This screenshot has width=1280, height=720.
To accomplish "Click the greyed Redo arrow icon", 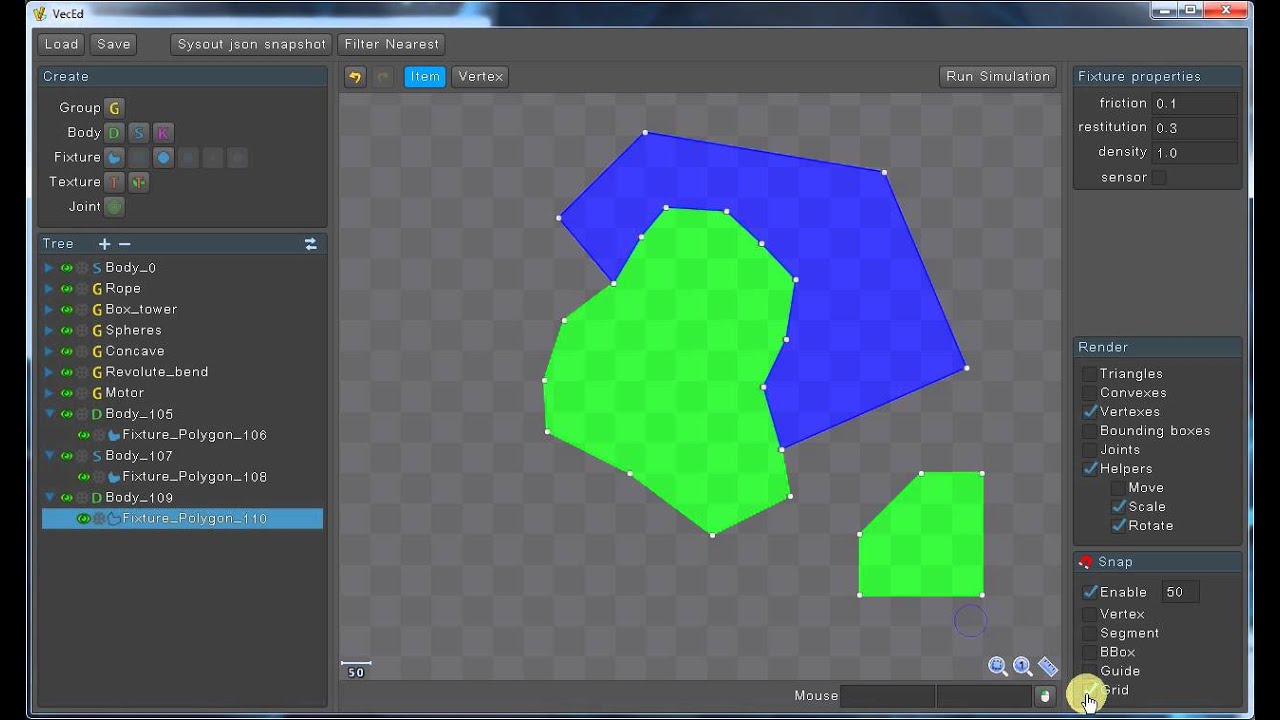I will click(x=382, y=77).
